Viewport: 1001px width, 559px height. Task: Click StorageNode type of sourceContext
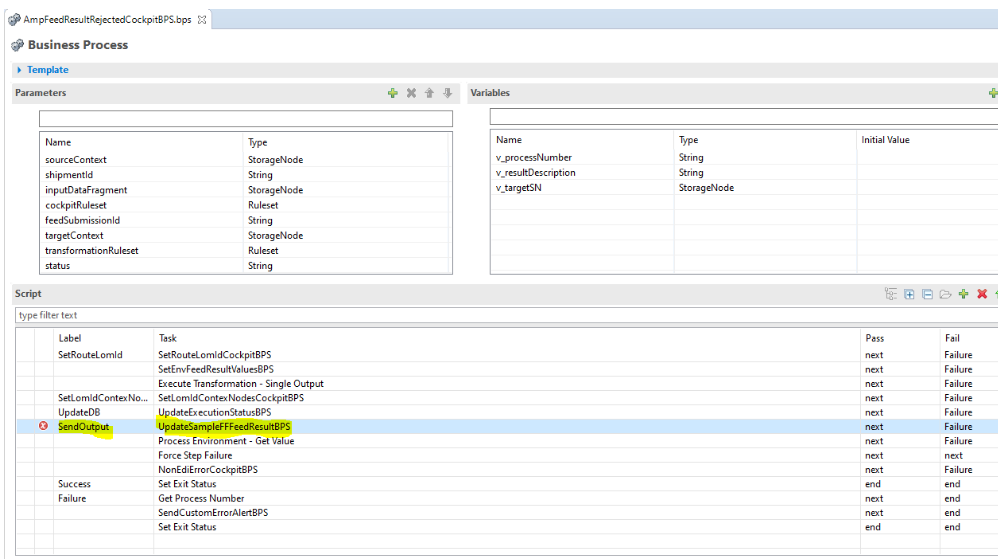275,160
